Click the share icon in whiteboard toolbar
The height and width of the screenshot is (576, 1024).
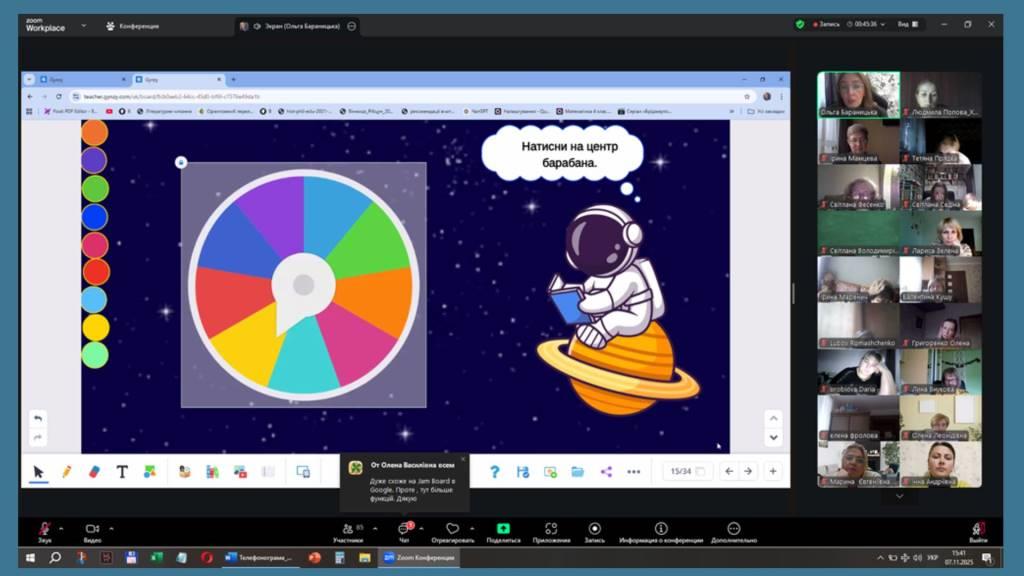click(x=606, y=471)
